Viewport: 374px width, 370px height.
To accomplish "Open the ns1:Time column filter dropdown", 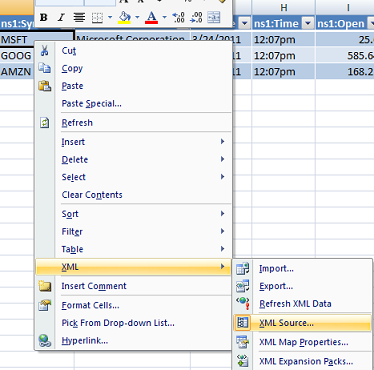I will (308, 23).
